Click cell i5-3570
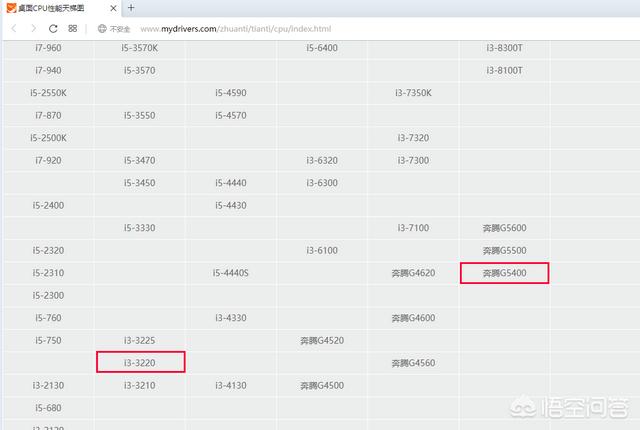This screenshot has width=640, height=430. 139,70
